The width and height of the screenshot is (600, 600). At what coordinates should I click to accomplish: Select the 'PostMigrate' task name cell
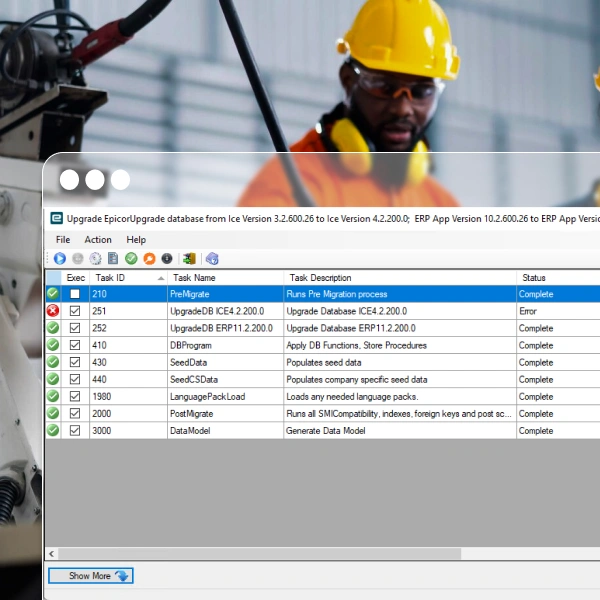coord(225,413)
